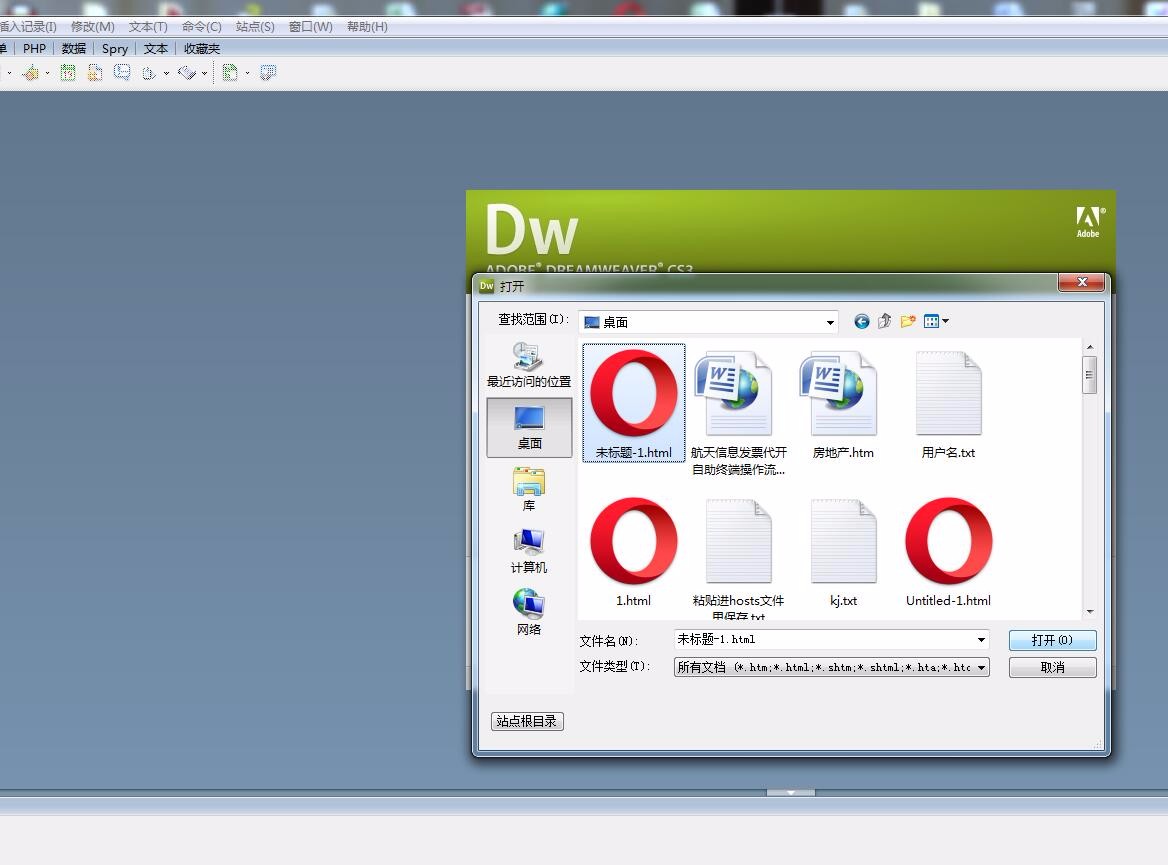Image resolution: width=1168 pixels, height=865 pixels.
Task: Open the 窗口(W) menu
Action: tap(311, 27)
